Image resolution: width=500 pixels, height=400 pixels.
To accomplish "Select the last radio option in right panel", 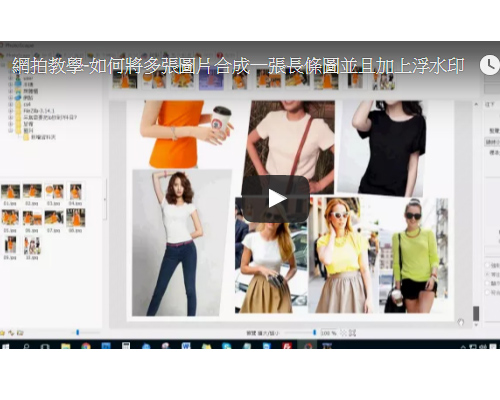I will pyautogui.click(x=487, y=292).
